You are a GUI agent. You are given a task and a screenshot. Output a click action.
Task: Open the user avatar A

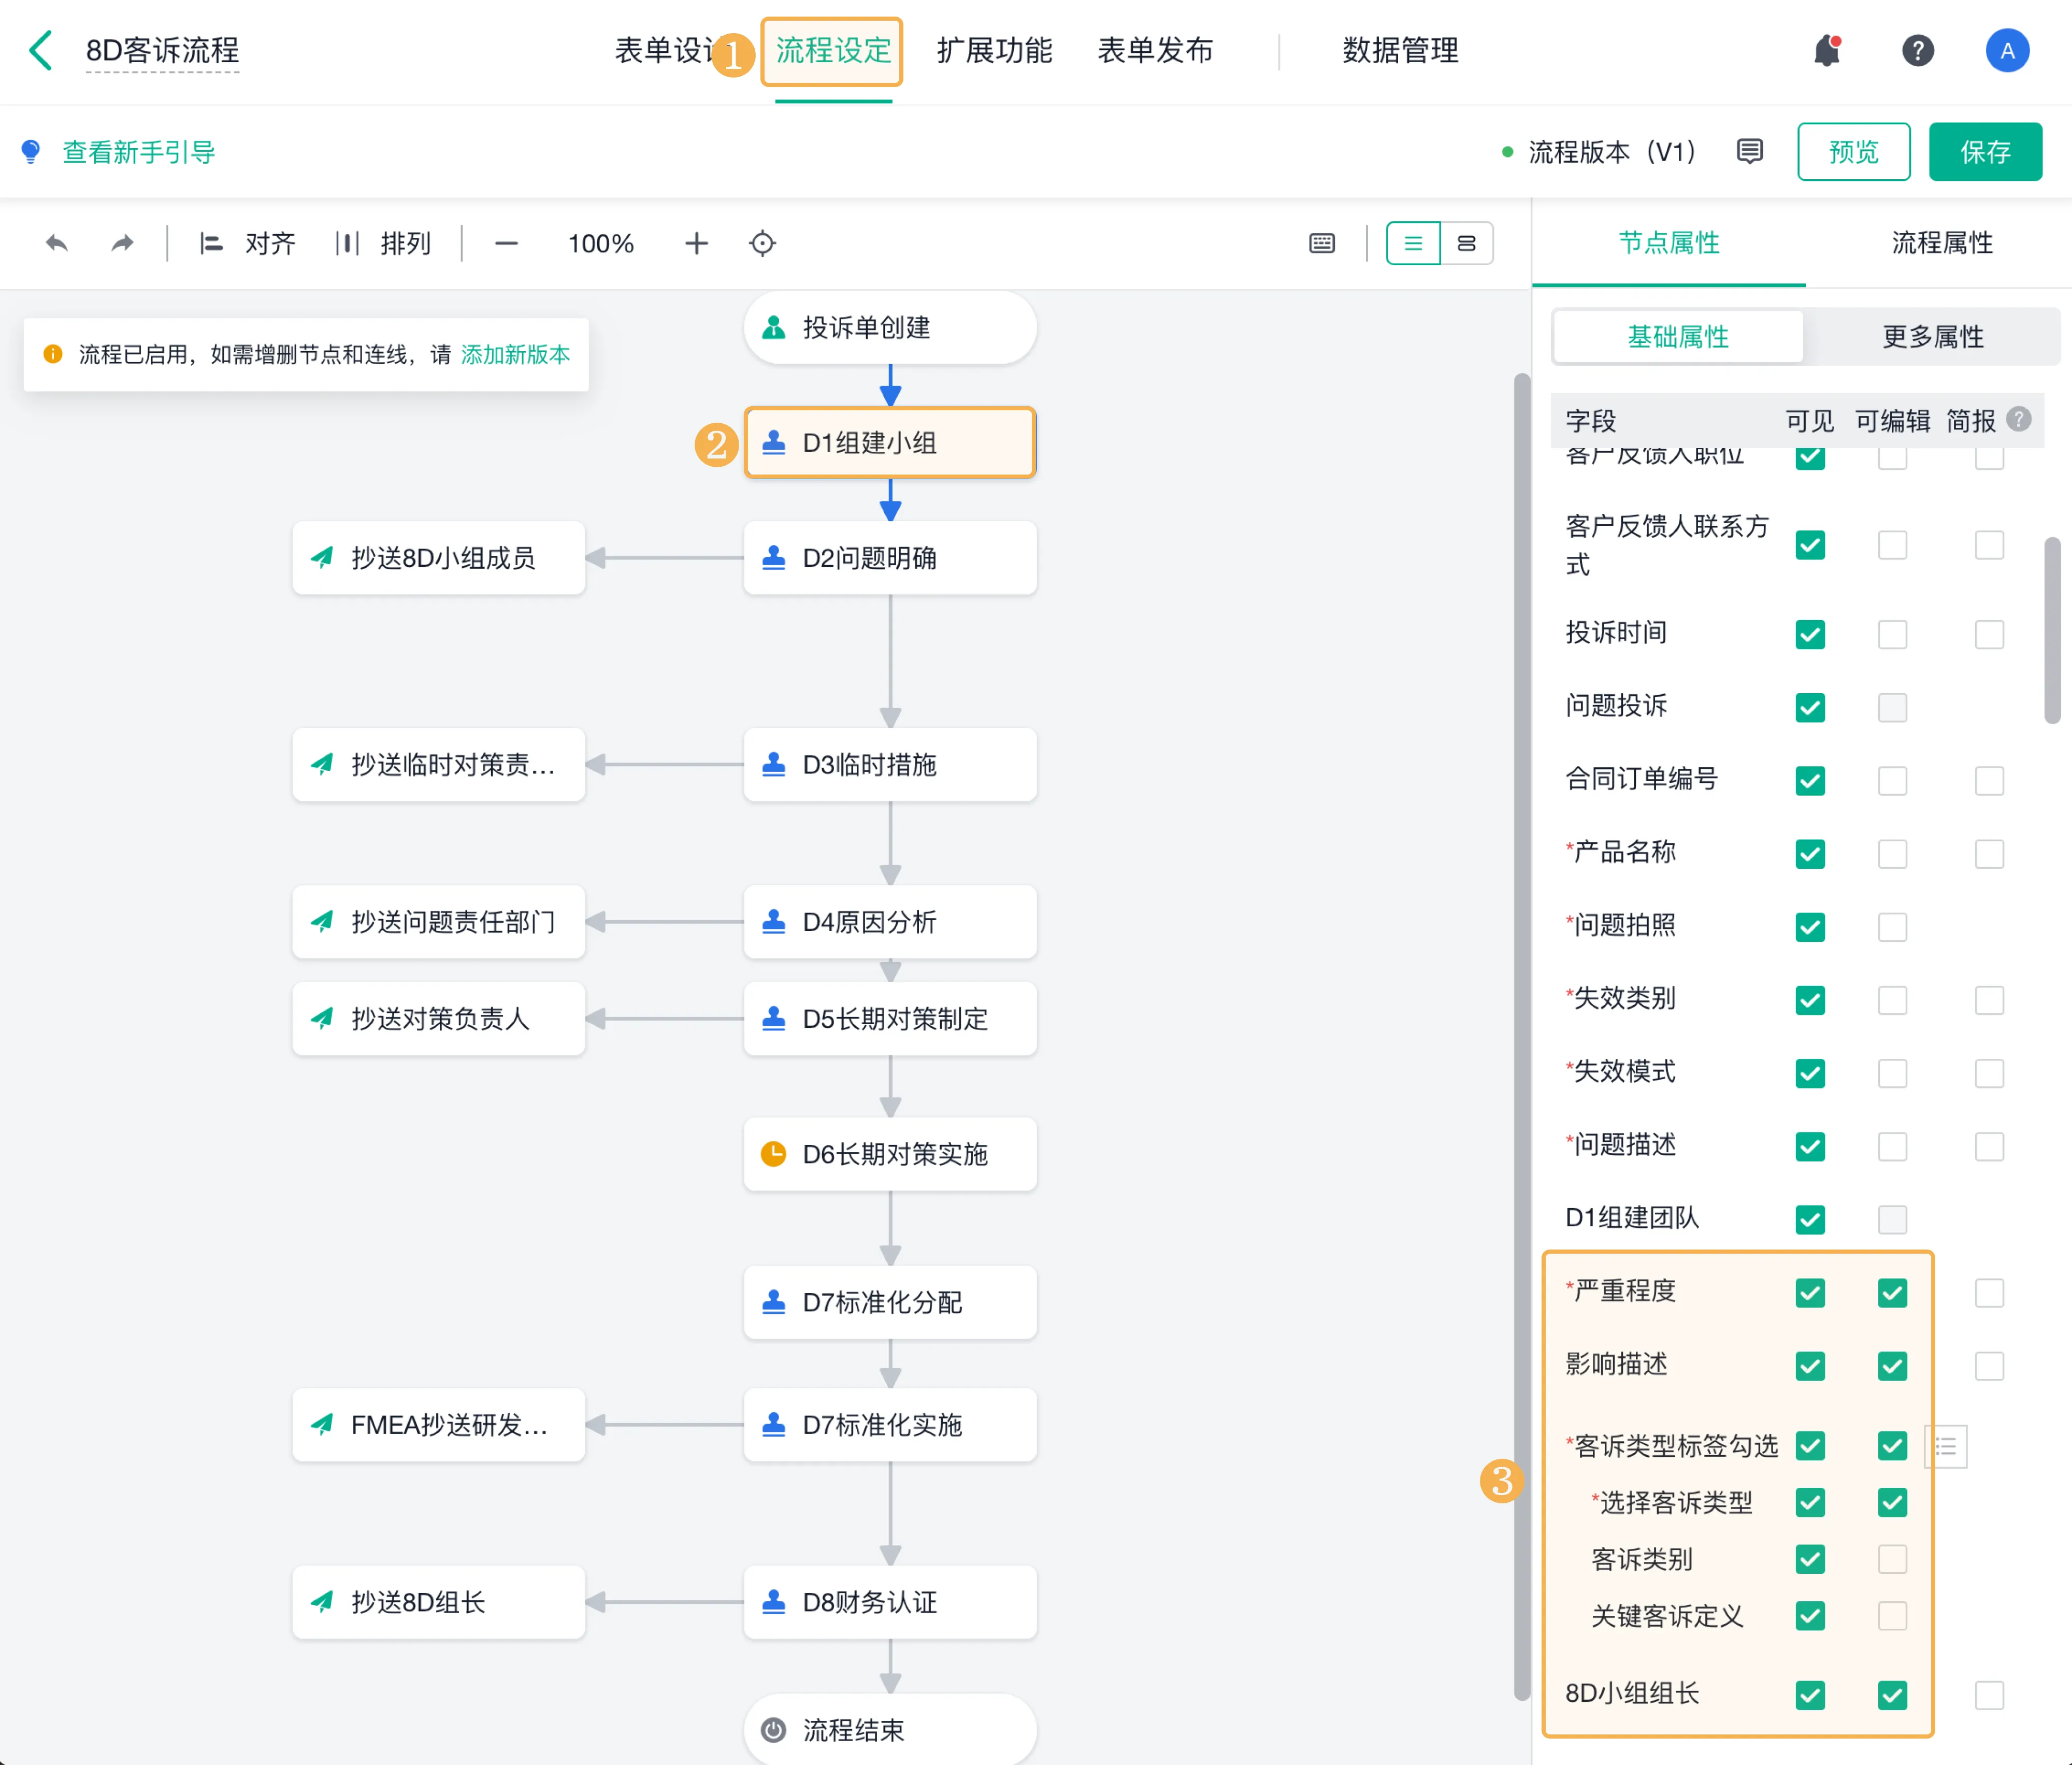pos(2007,50)
